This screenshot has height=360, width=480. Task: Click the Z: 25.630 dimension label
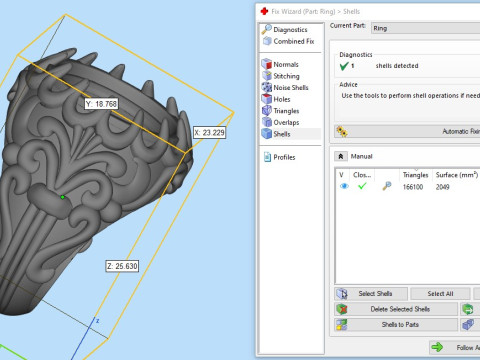[x=122, y=266]
